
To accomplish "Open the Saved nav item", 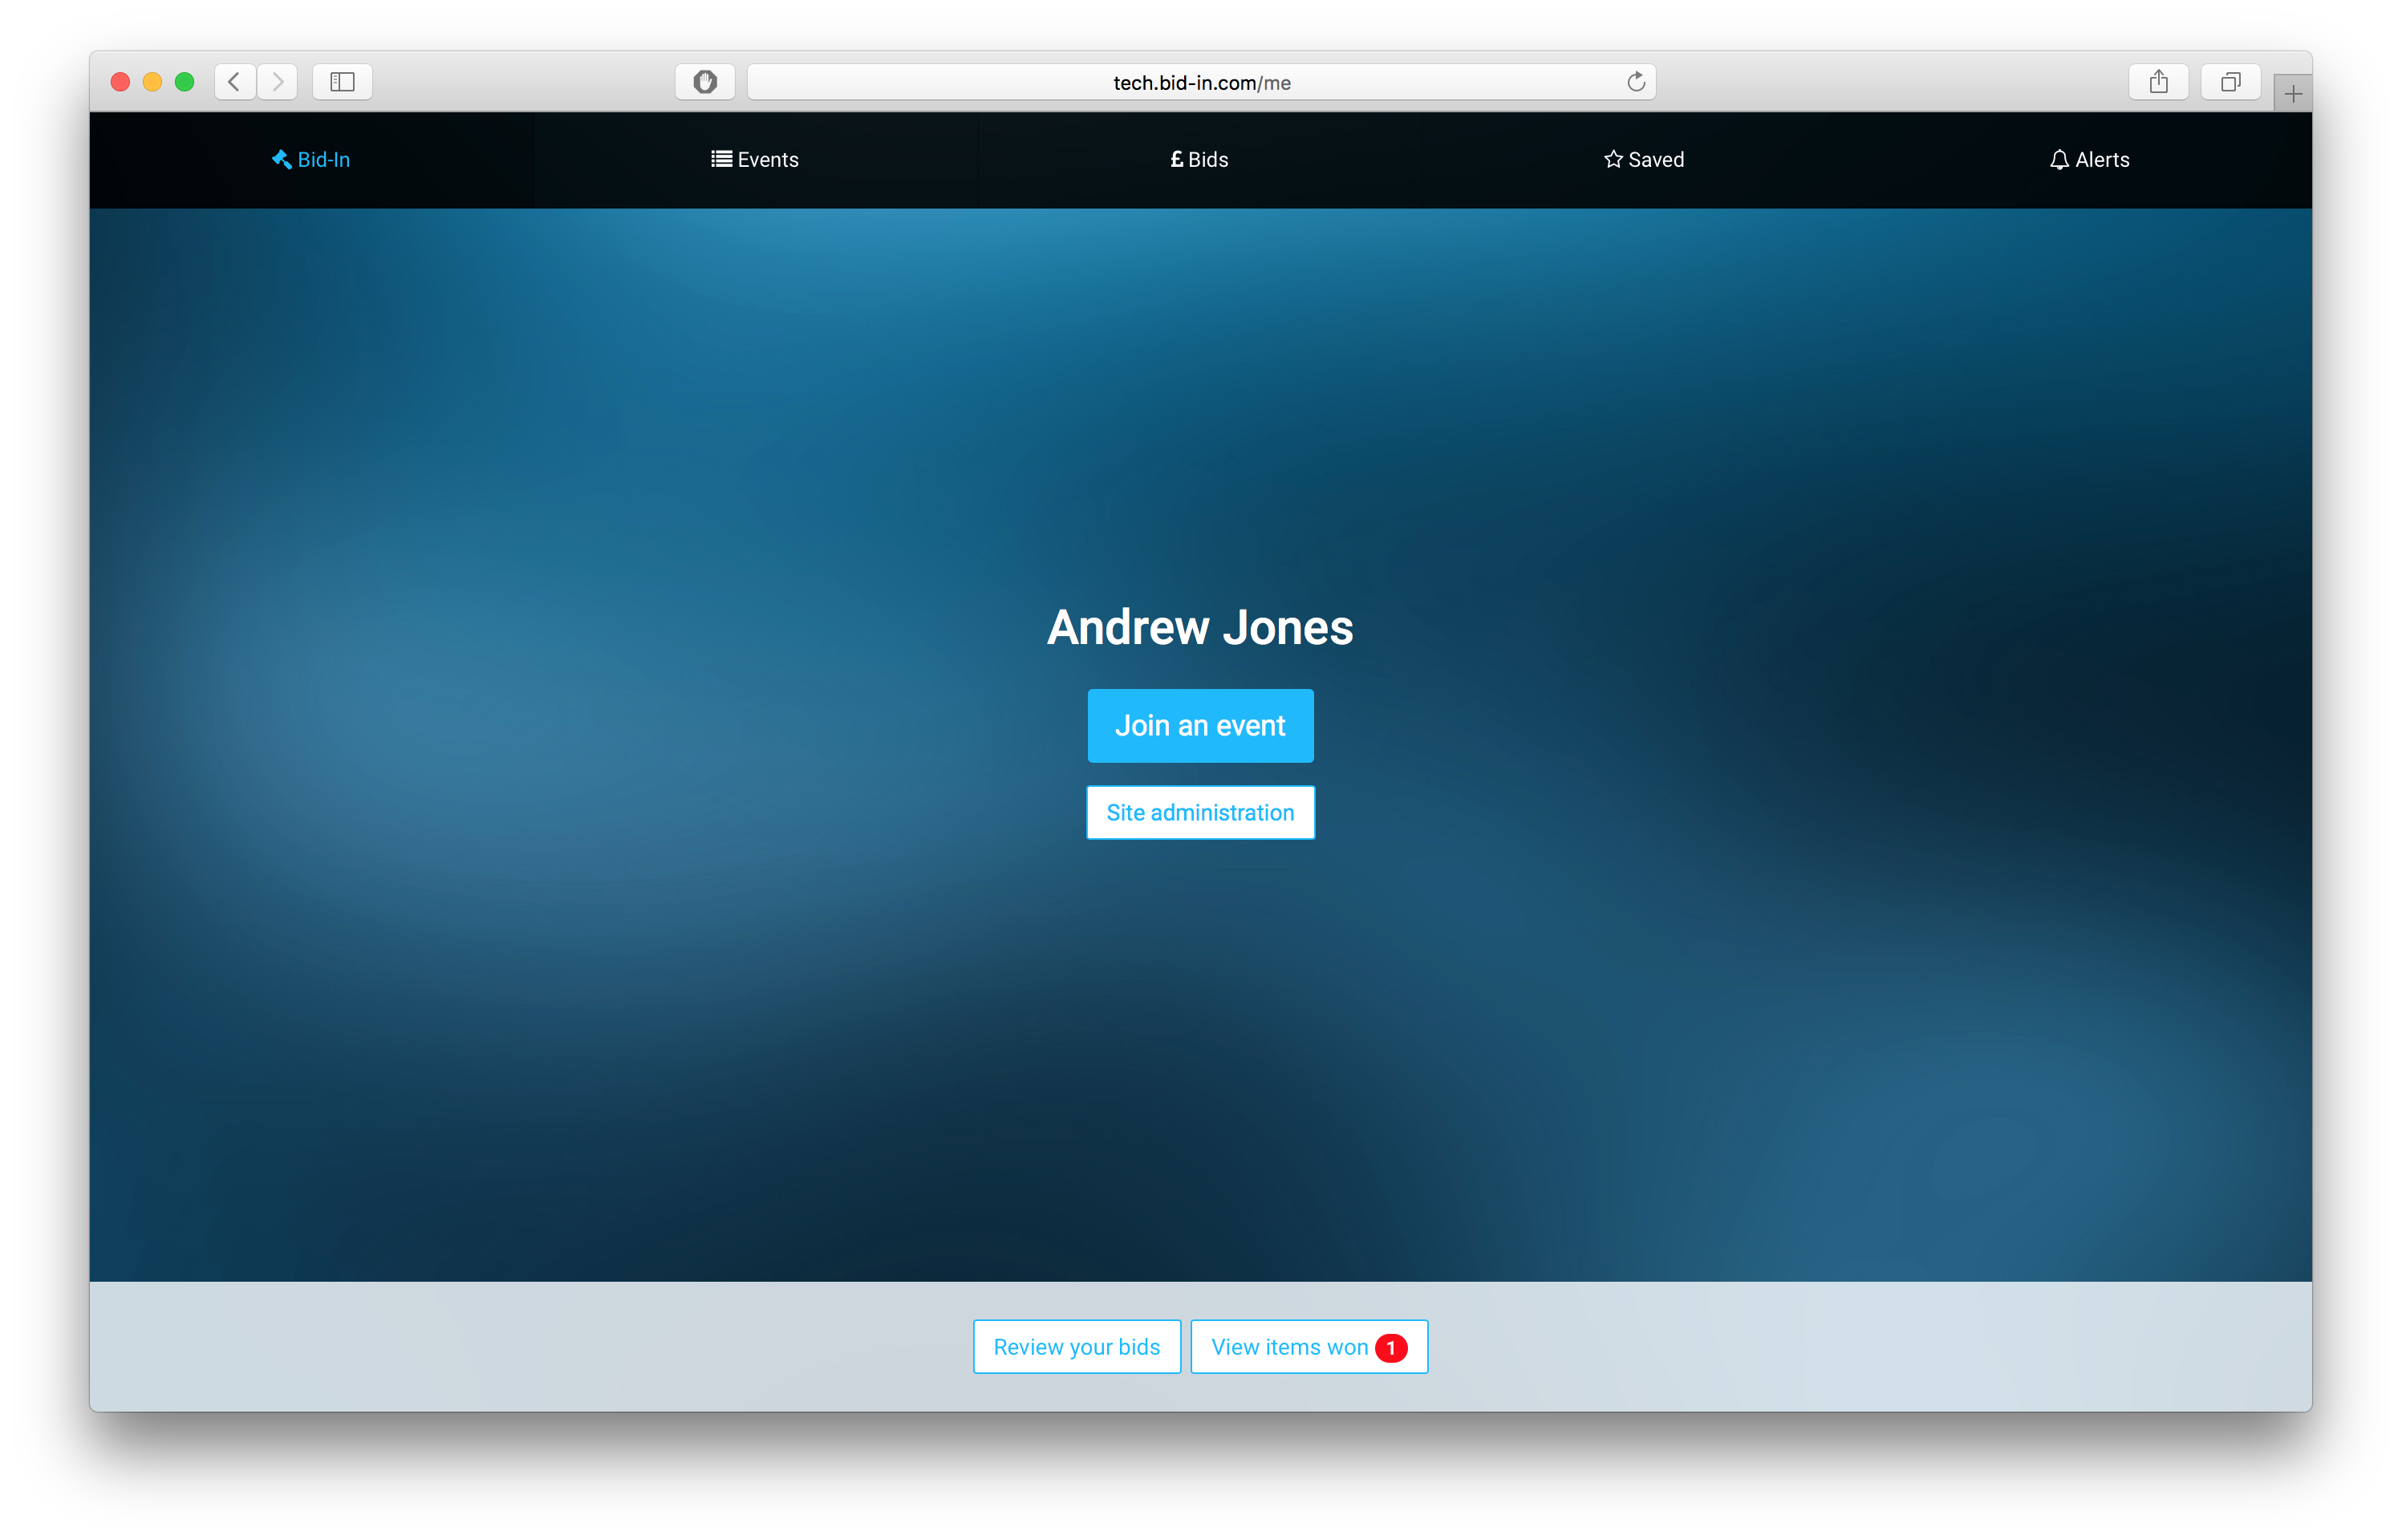I will coord(1644,160).
